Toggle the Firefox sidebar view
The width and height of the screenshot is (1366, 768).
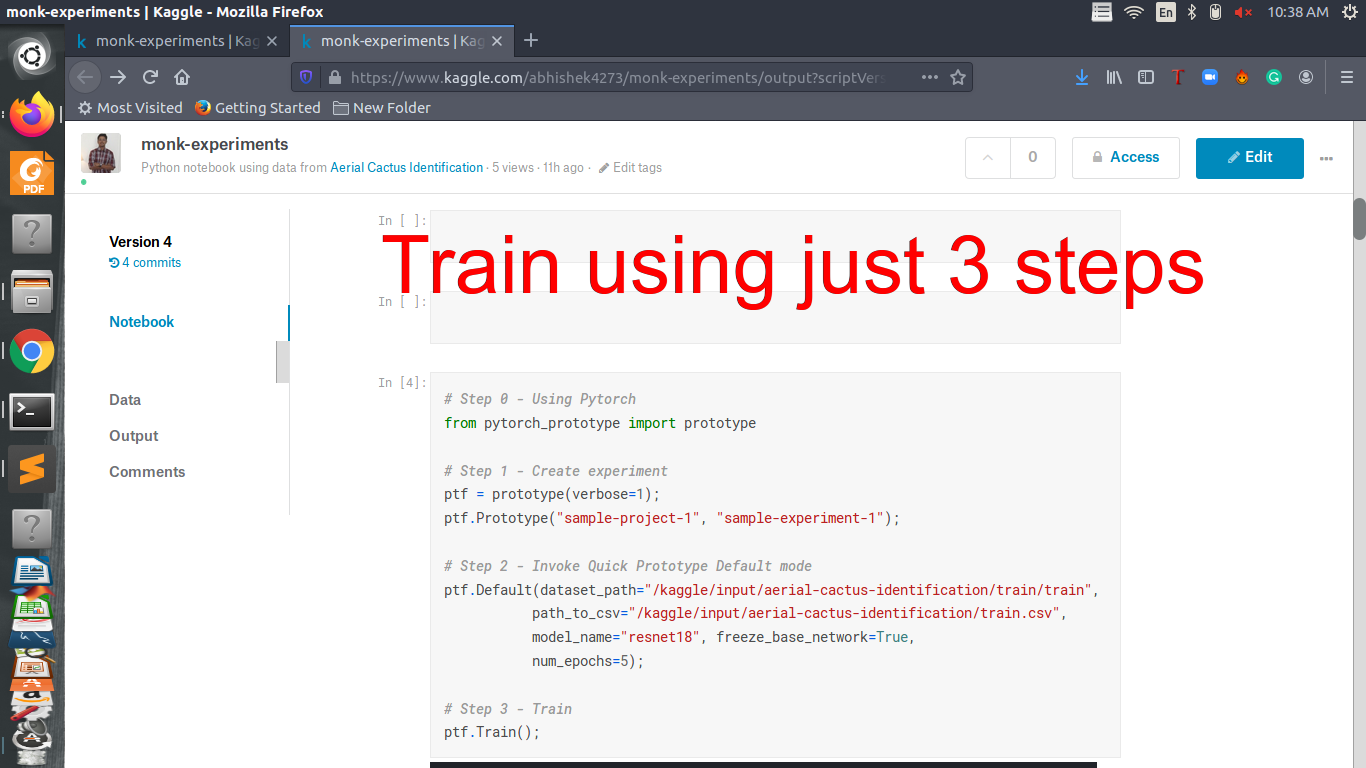(x=1146, y=77)
